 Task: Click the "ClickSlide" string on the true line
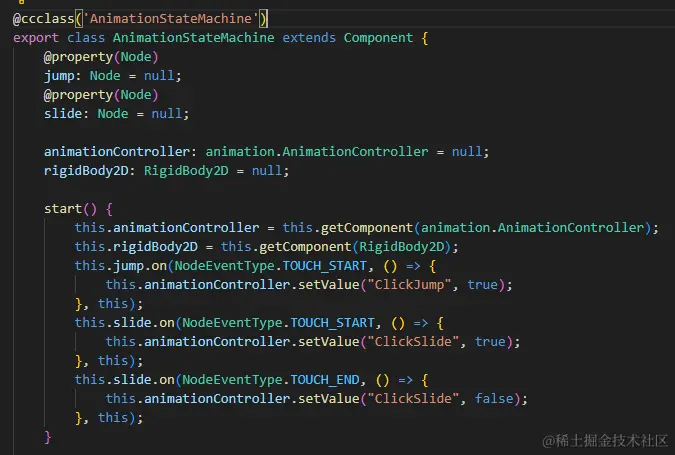(x=413, y=341)
